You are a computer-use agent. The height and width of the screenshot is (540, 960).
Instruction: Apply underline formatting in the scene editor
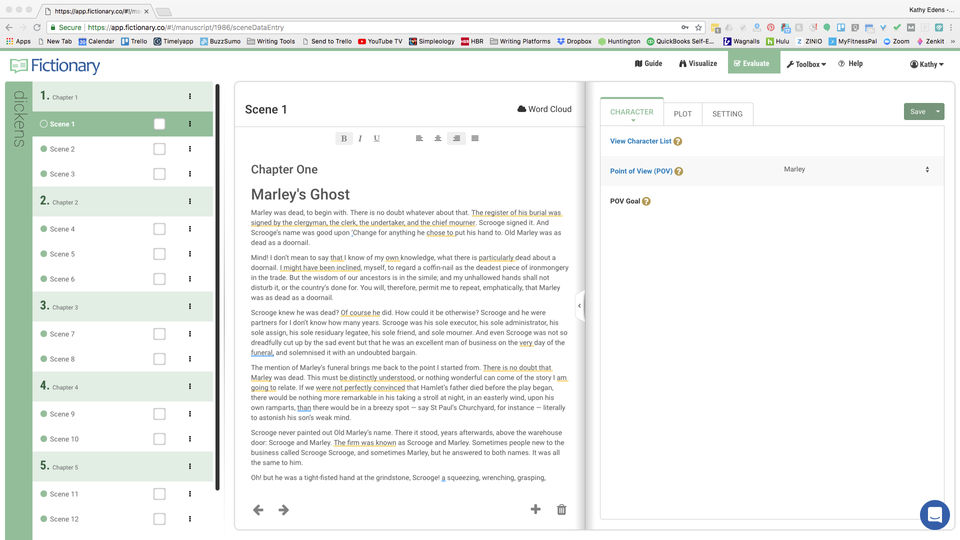point(377,138)
